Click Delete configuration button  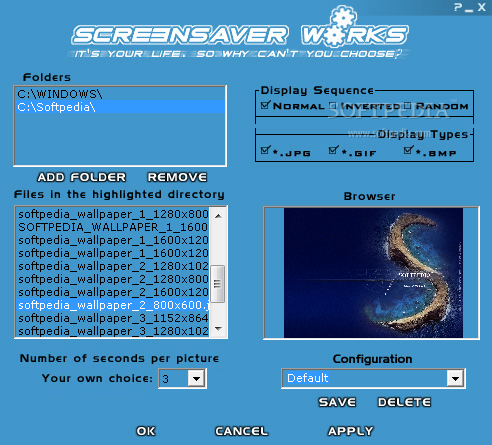(x=404, y=402)
